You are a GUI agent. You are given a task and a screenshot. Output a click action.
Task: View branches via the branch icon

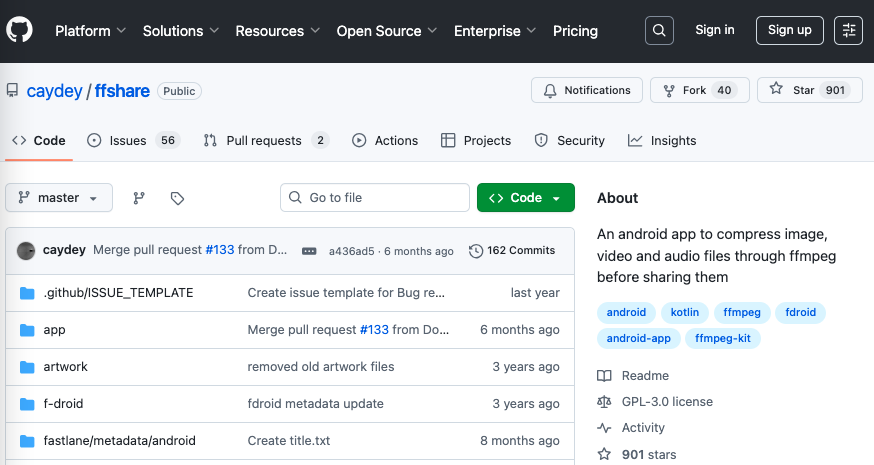[x=139, y=198]
